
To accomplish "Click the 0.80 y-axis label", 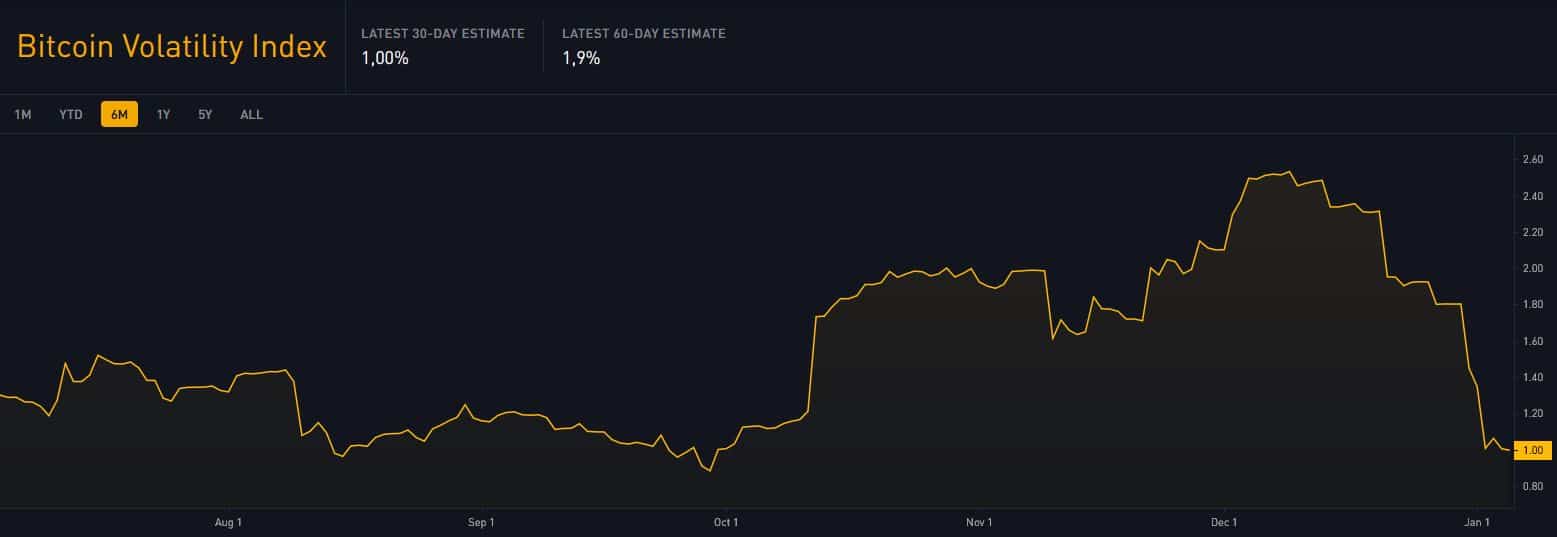I will (1532, 487).
